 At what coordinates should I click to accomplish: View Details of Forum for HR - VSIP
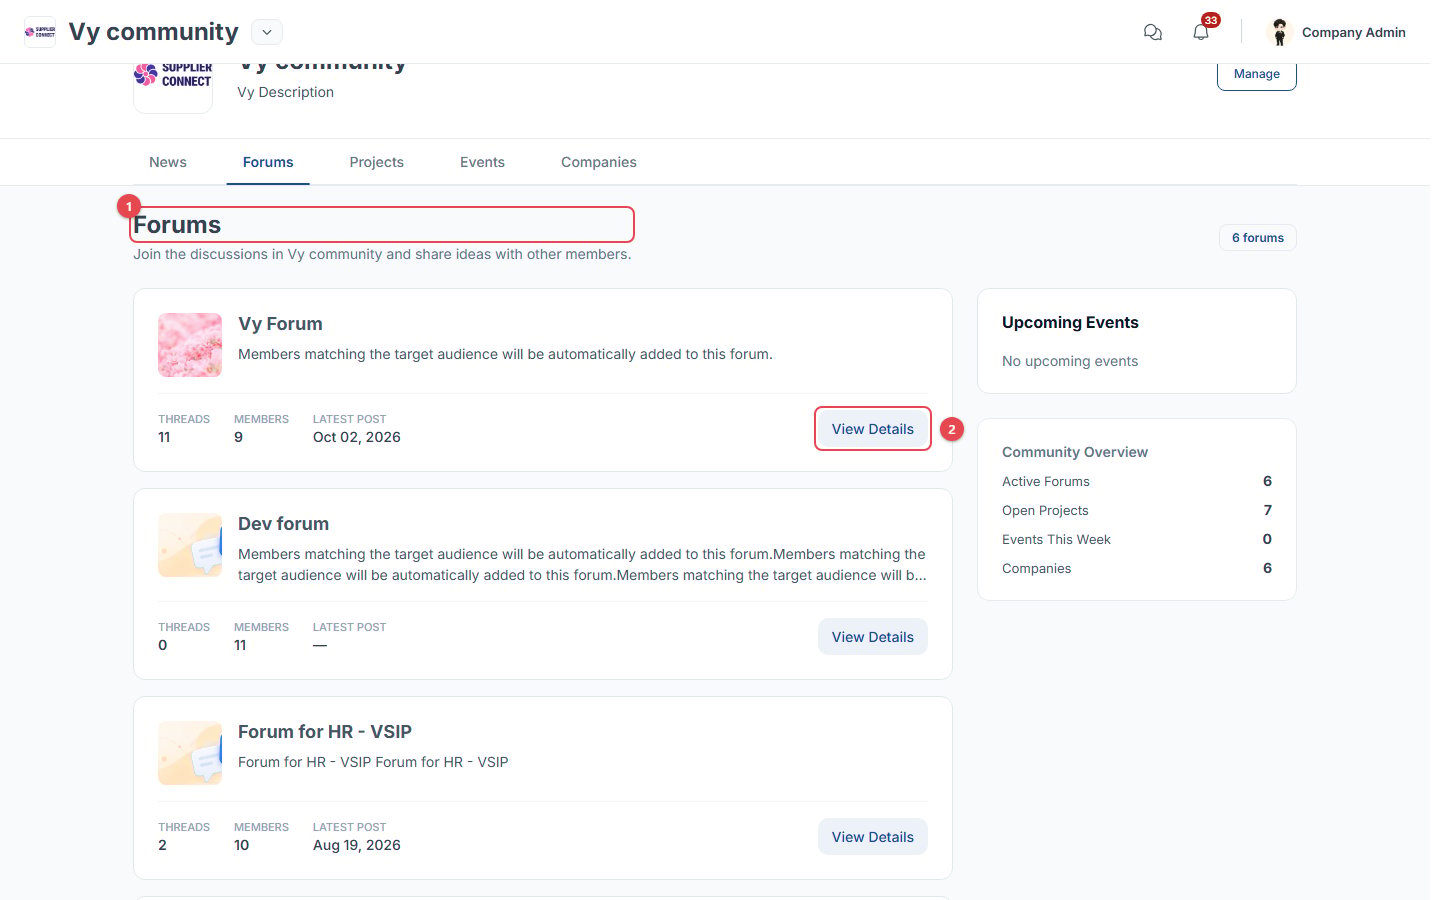tap(873, 837)
